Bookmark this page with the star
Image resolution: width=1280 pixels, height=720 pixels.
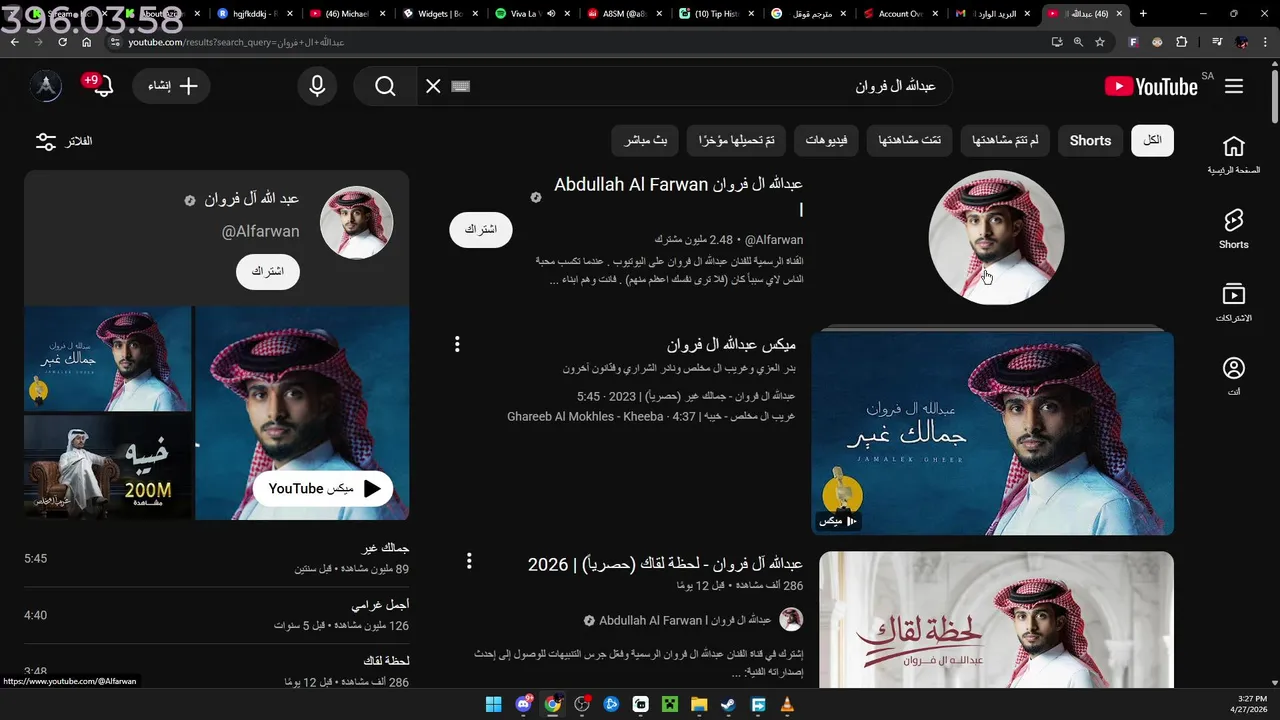1100,42
